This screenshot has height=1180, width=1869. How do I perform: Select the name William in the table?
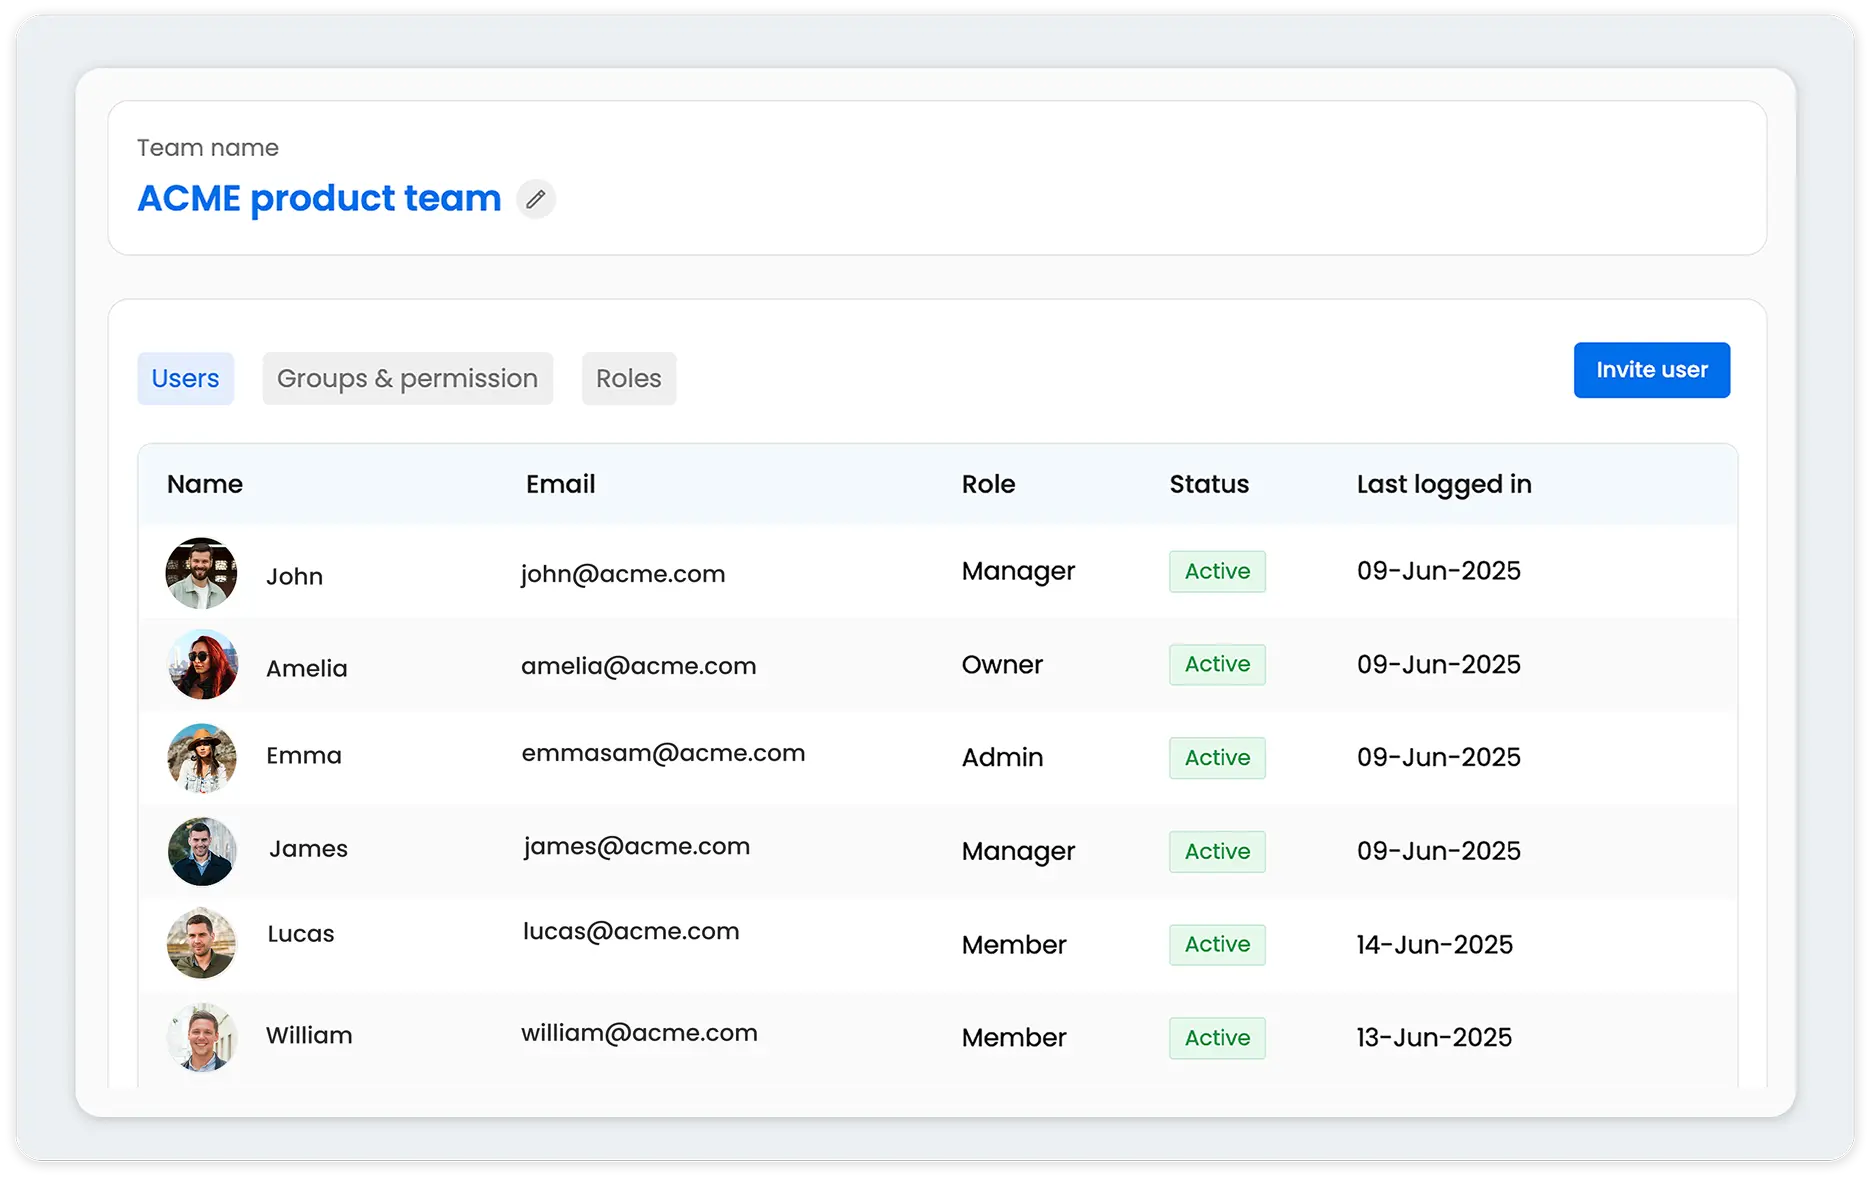(x=309, y=1035)
